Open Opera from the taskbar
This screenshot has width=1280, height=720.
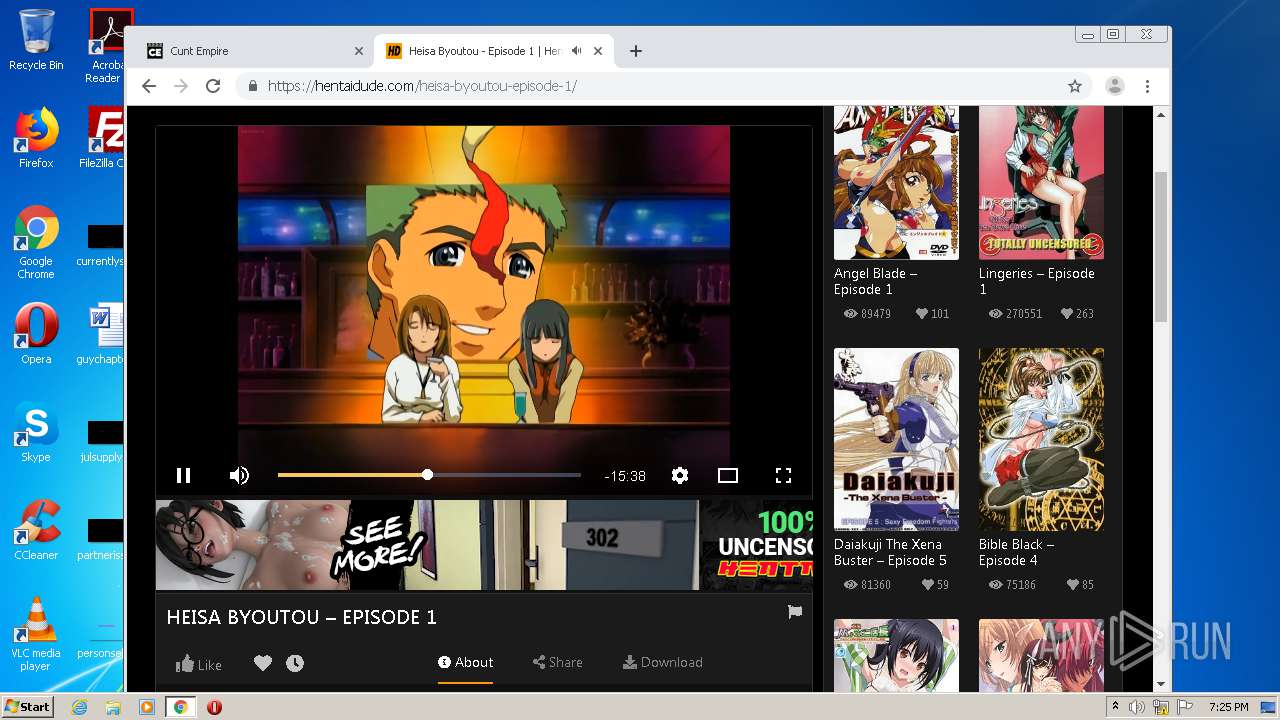pyautogui.click(x=214, y=707)
